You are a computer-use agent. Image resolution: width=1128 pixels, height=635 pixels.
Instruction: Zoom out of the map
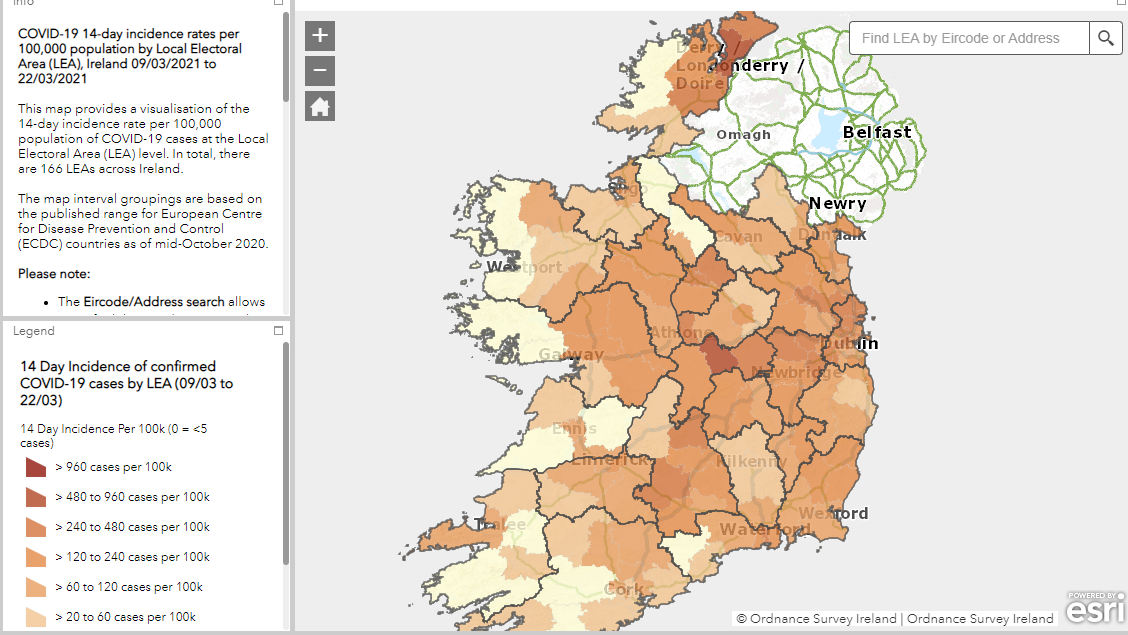tap(320, 71)
